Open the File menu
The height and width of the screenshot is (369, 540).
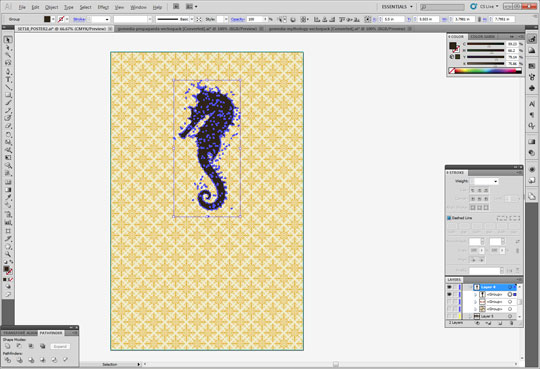point(22,7)
